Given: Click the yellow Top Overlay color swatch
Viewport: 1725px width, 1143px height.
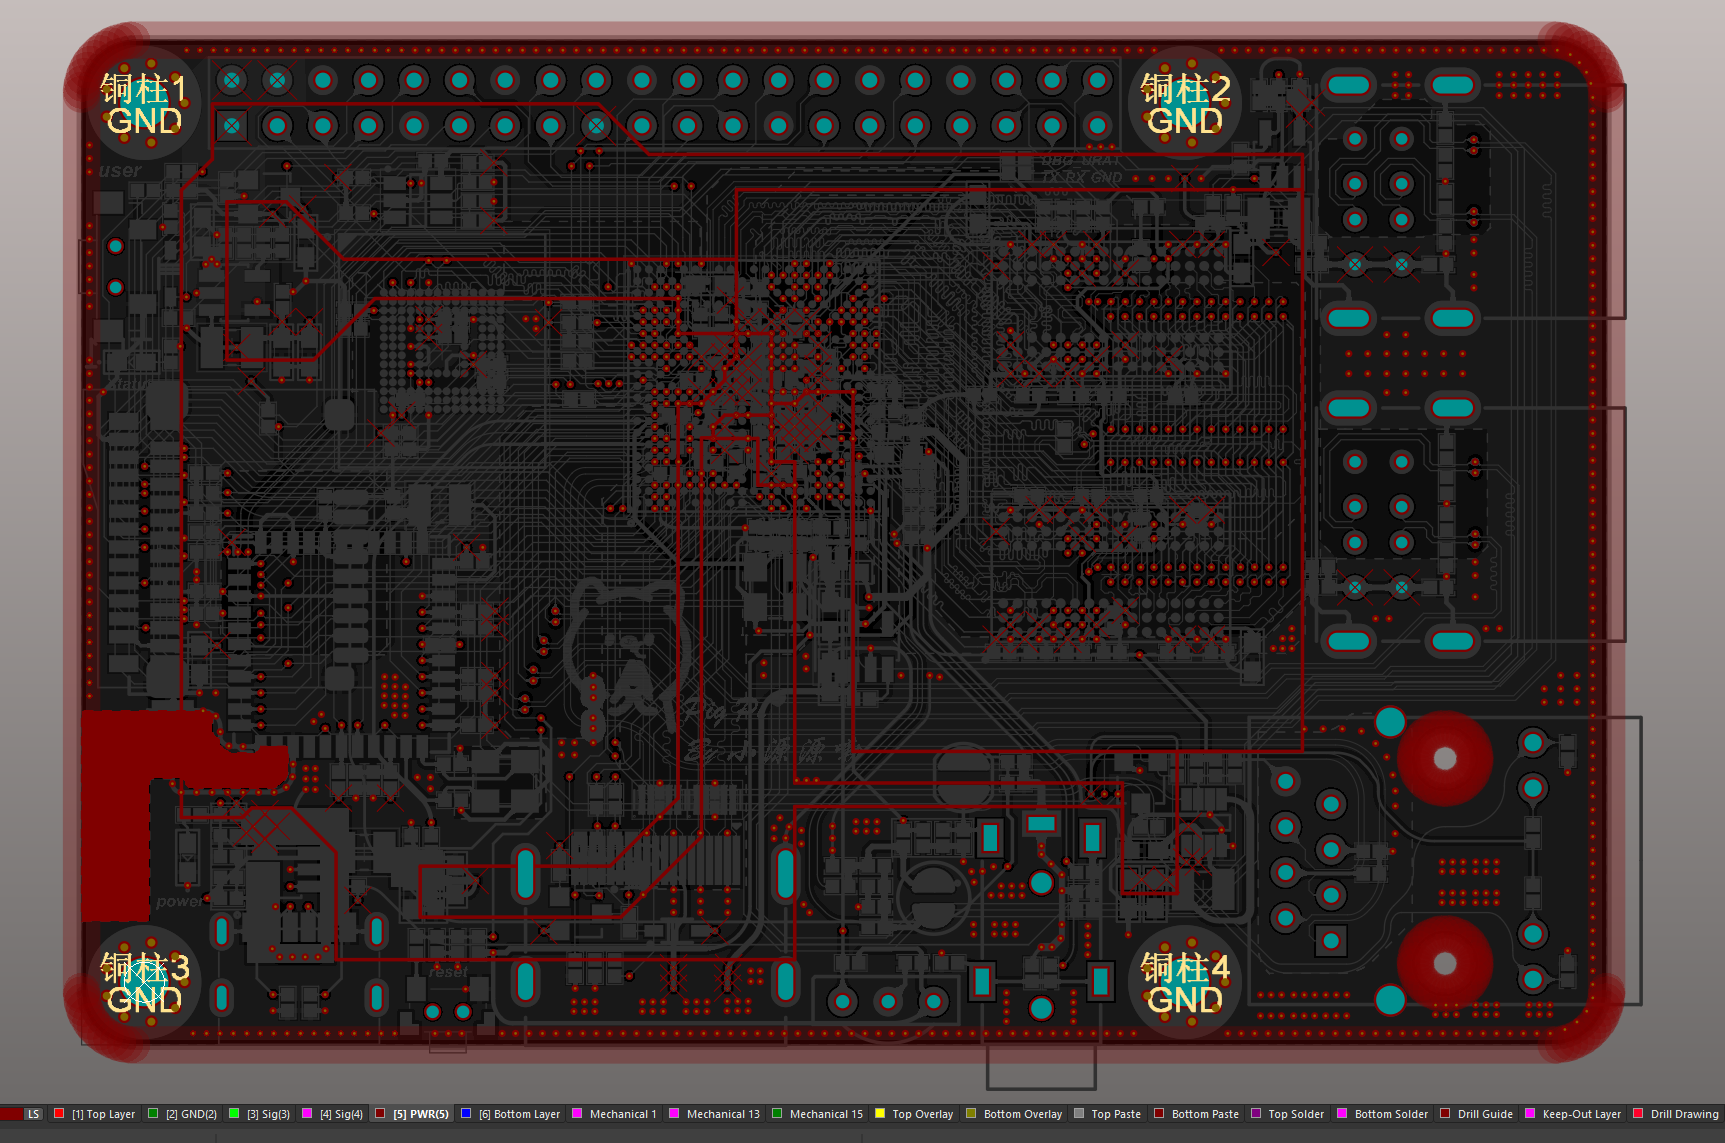Looking at the screenshot, I should (x=880, y=1113).
